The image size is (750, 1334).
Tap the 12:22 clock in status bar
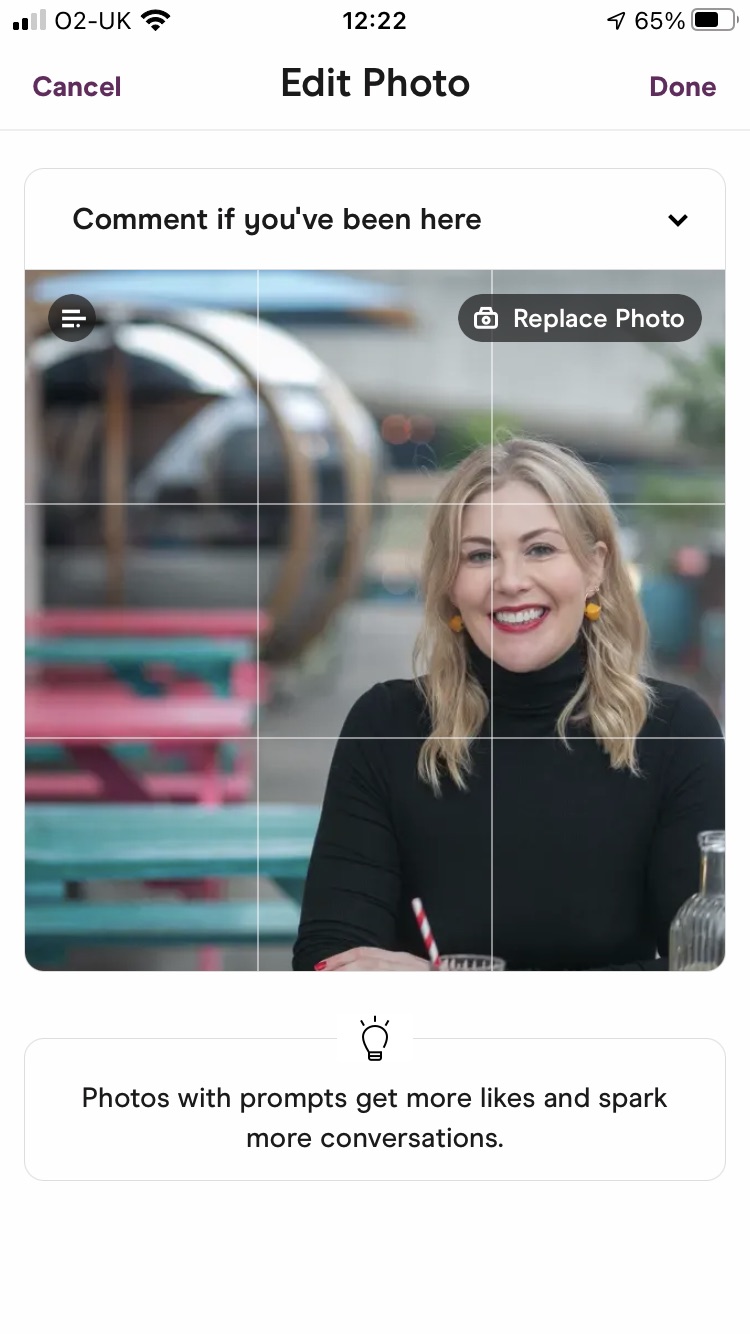click(374, 20)
